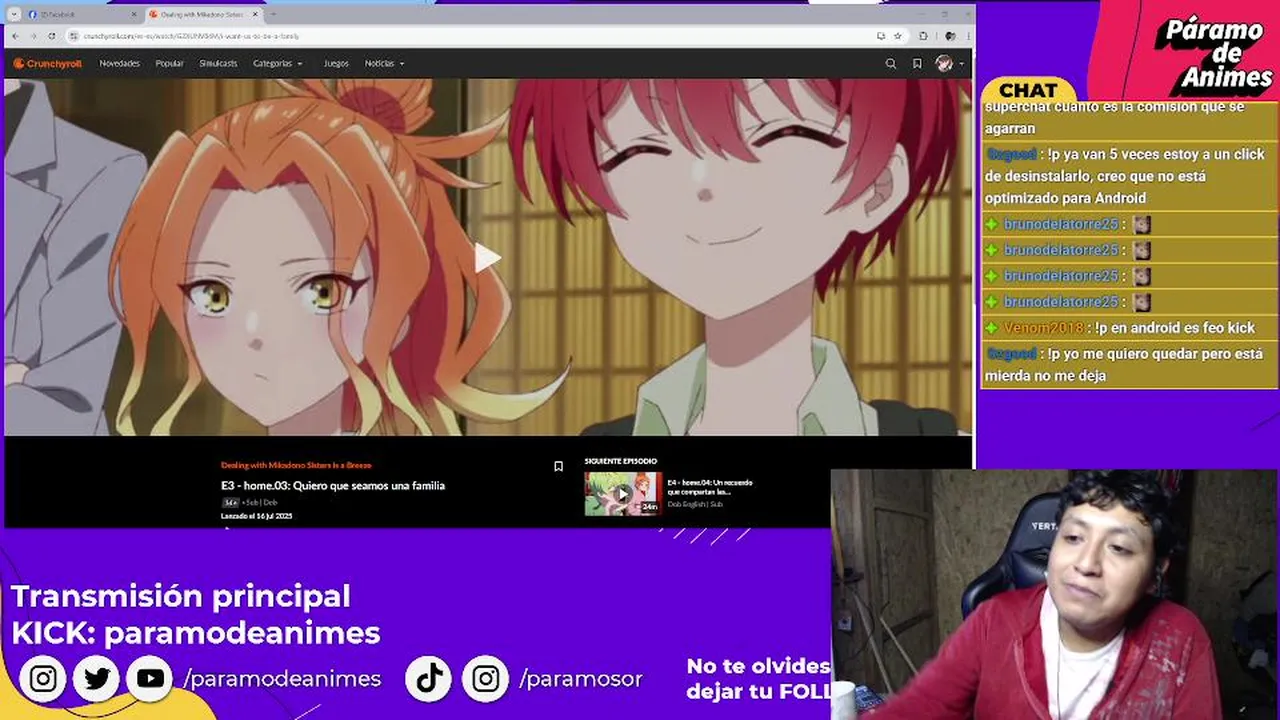
Task: Close the Crunchyroll tab
Action: pyautogui.click(x=256, y=14)
